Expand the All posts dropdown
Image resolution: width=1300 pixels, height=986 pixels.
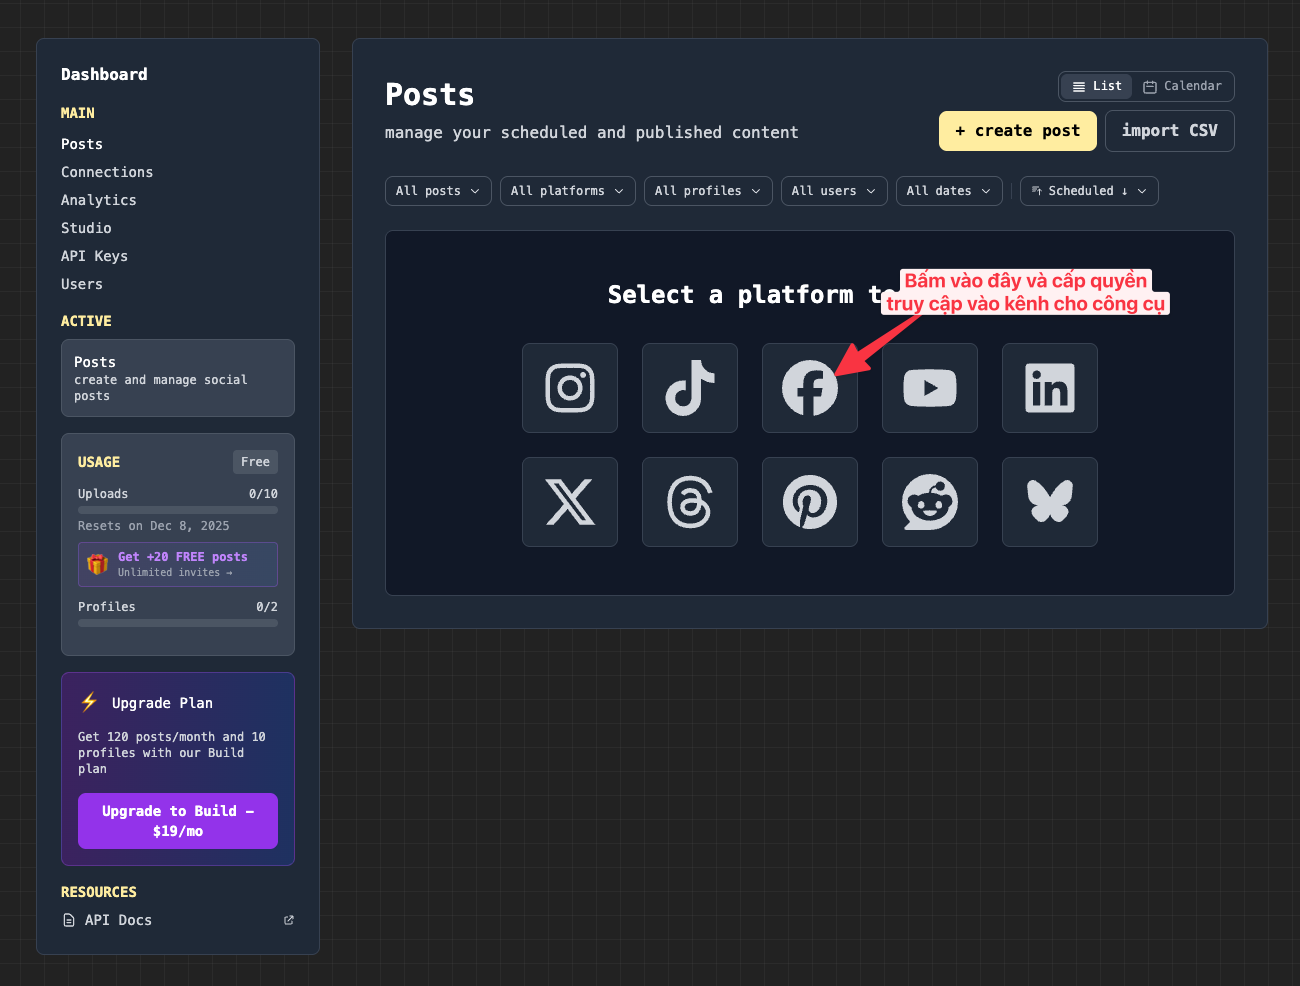tap(438, 191)
